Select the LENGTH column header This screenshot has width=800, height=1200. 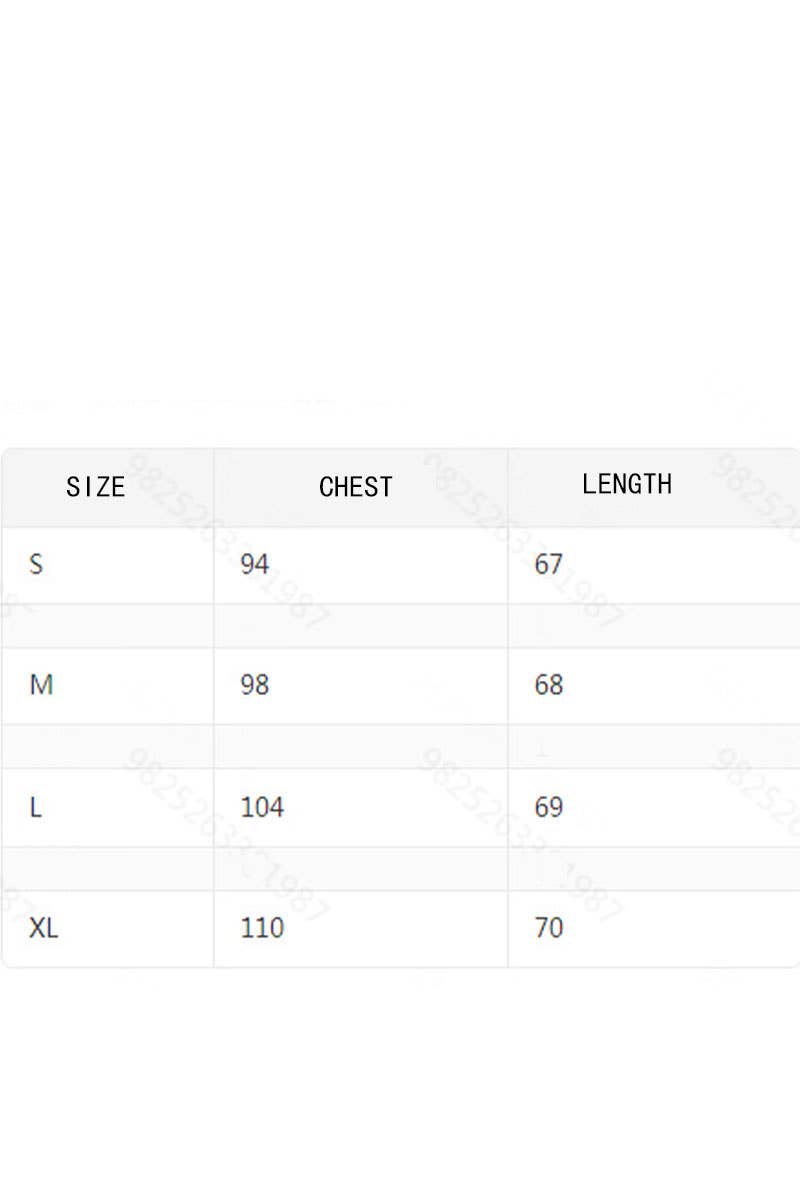627,484
